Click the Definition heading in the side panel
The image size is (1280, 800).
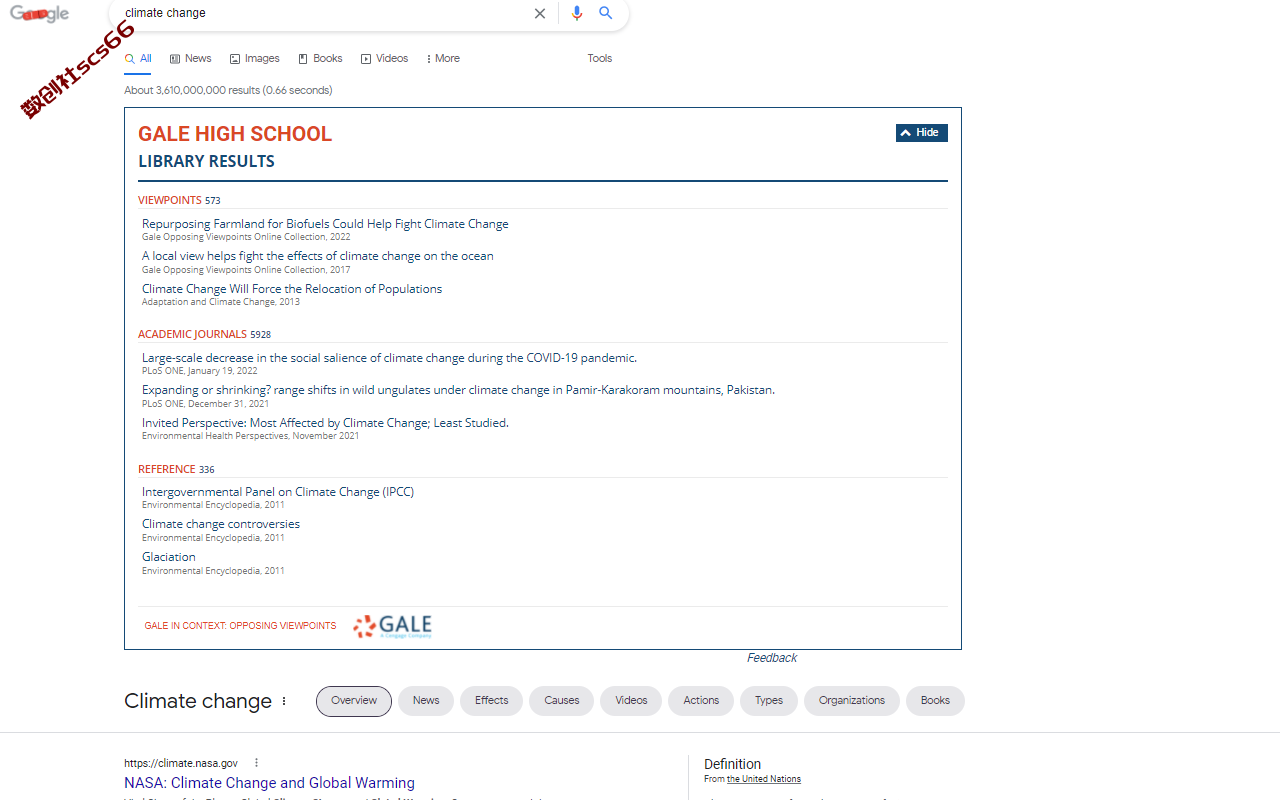pos(732,764)
